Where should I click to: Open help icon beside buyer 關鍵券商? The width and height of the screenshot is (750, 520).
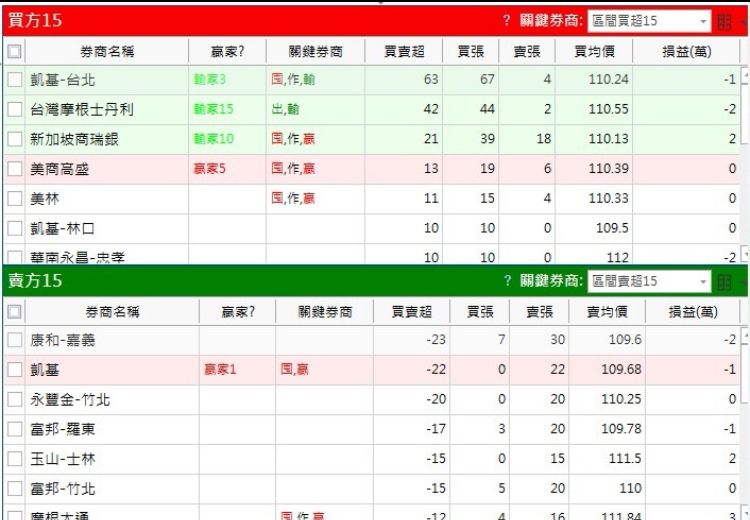(x=507, y=21)
